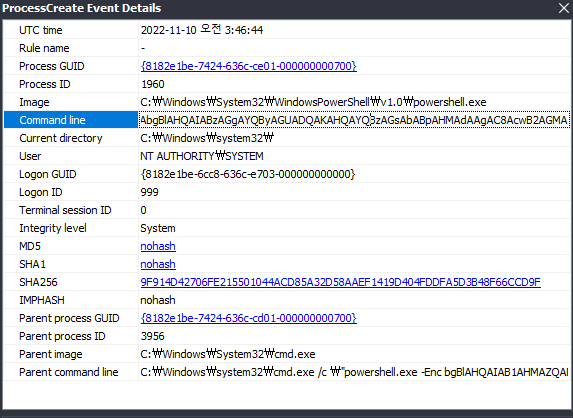Screen dimensions: 573x418
Task: Select the Integrity level label
Action: coord(53,228)
